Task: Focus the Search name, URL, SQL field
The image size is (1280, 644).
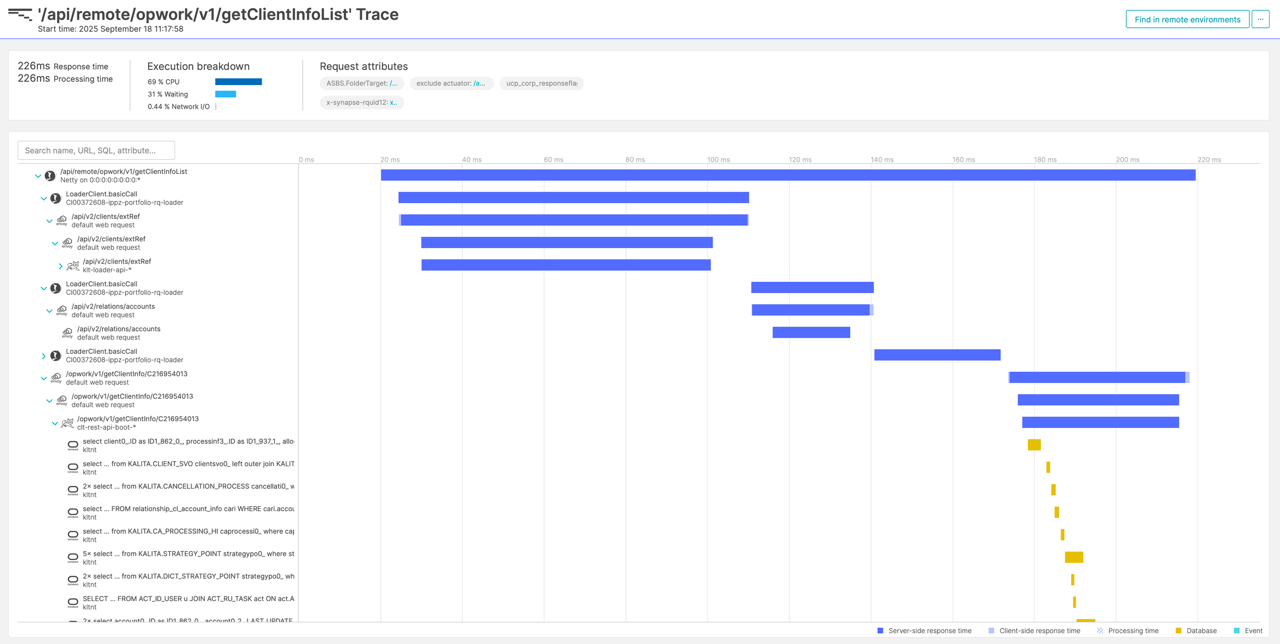Action: 96,150
